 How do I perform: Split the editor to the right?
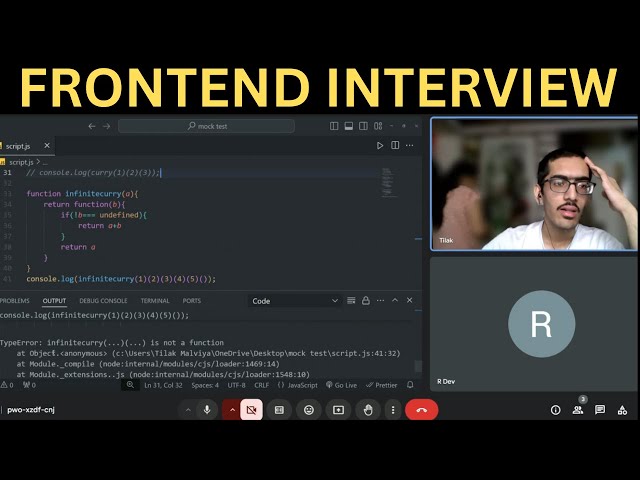[395, 145]
